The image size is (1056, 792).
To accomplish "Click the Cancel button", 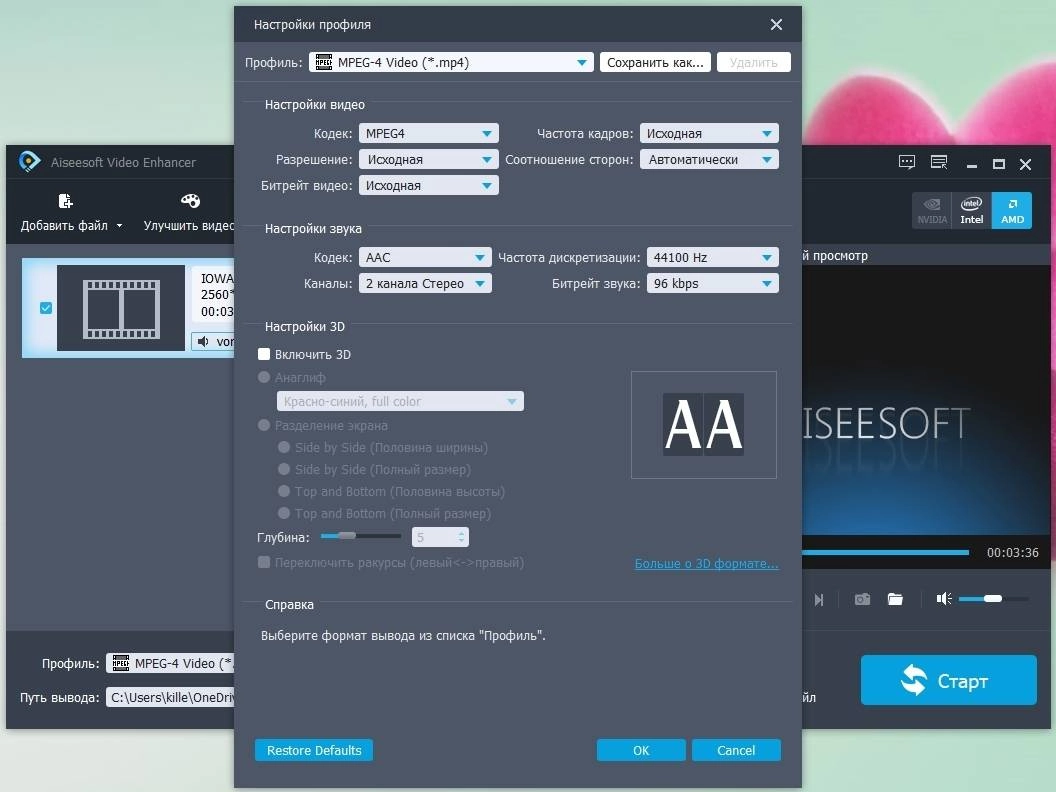I will (x=736, y=750).
